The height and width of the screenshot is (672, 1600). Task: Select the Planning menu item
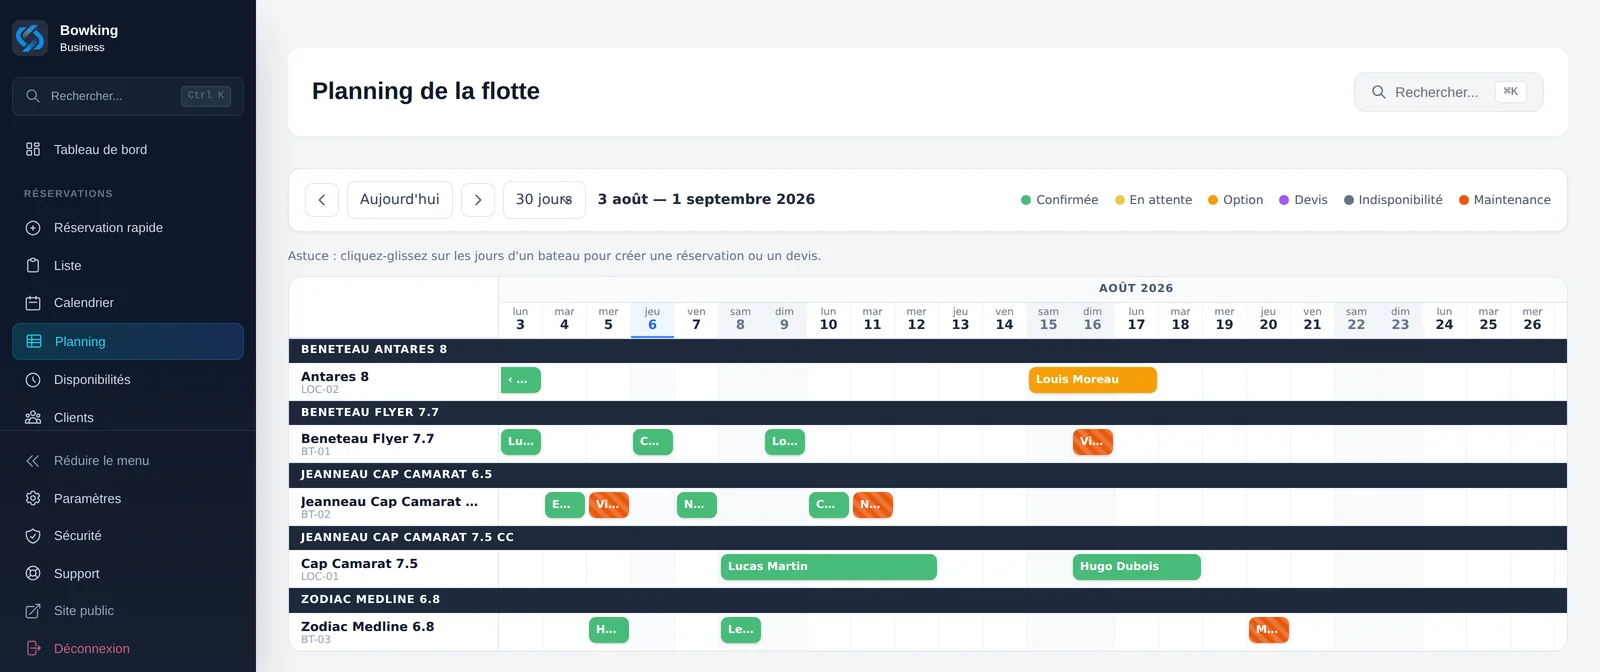(x=128, y=341)
